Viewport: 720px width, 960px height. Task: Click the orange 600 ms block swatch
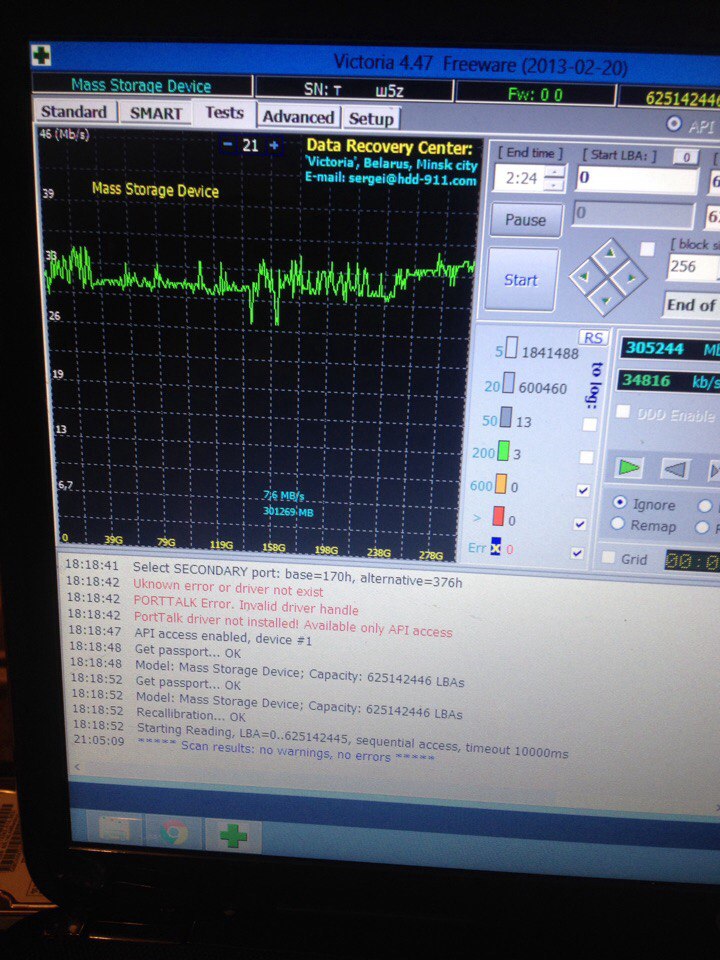500,484
